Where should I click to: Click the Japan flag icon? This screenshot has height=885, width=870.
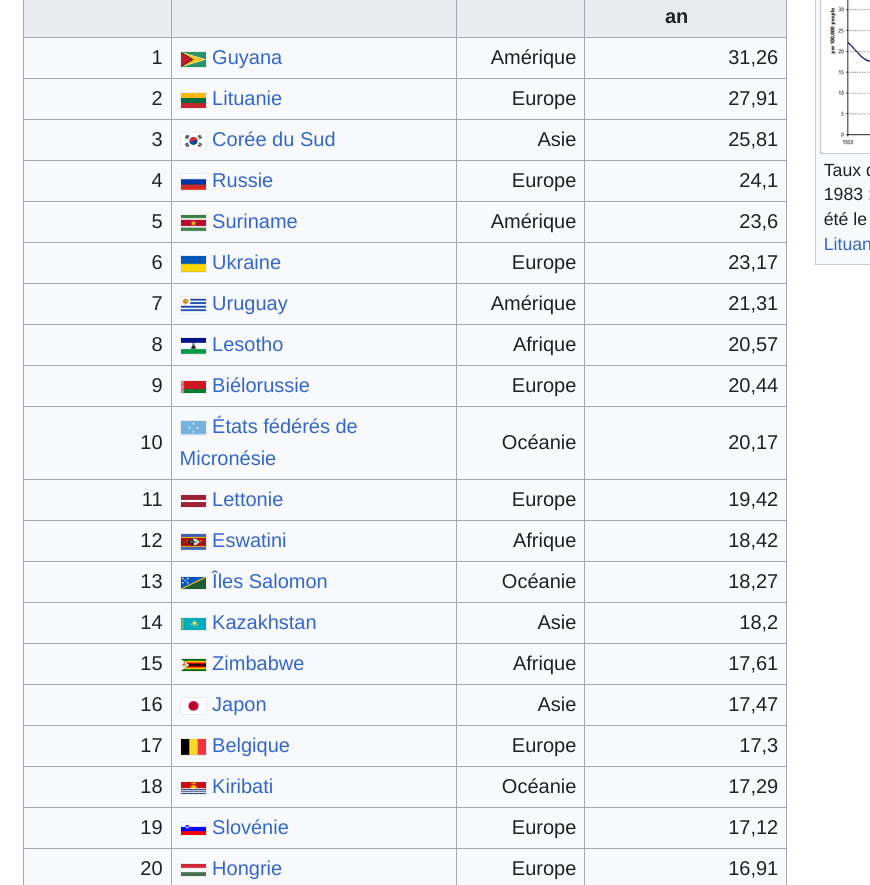coord(193,706)
